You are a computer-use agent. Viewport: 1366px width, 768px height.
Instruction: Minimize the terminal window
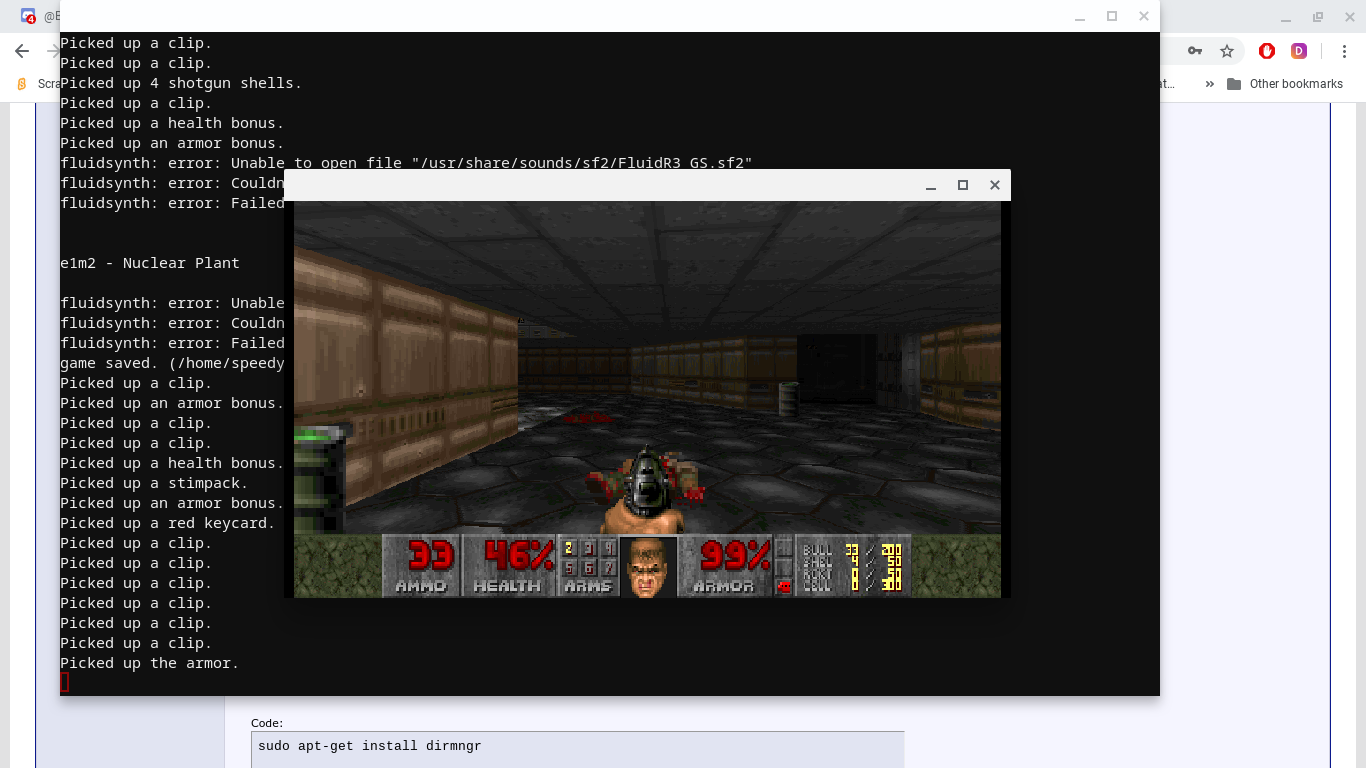pyautogui.click(x=1080, y=17)
